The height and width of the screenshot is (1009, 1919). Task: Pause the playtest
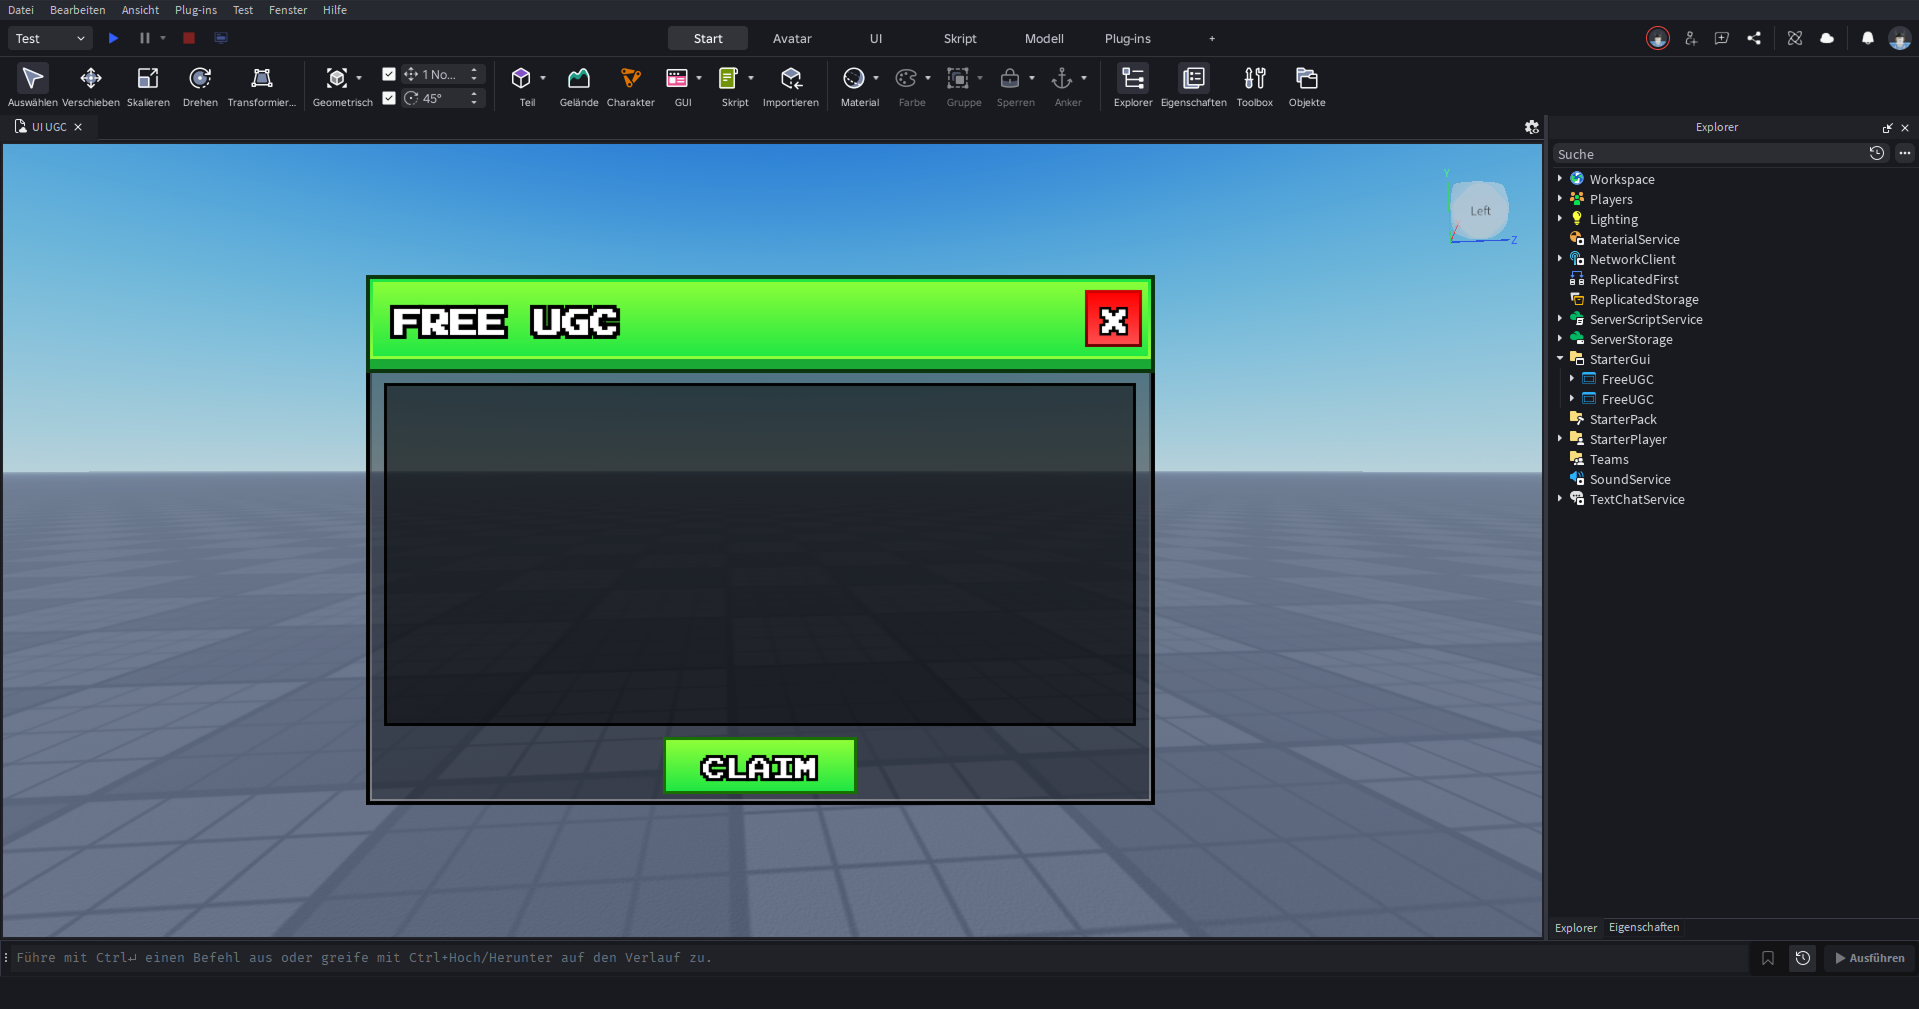145,38
